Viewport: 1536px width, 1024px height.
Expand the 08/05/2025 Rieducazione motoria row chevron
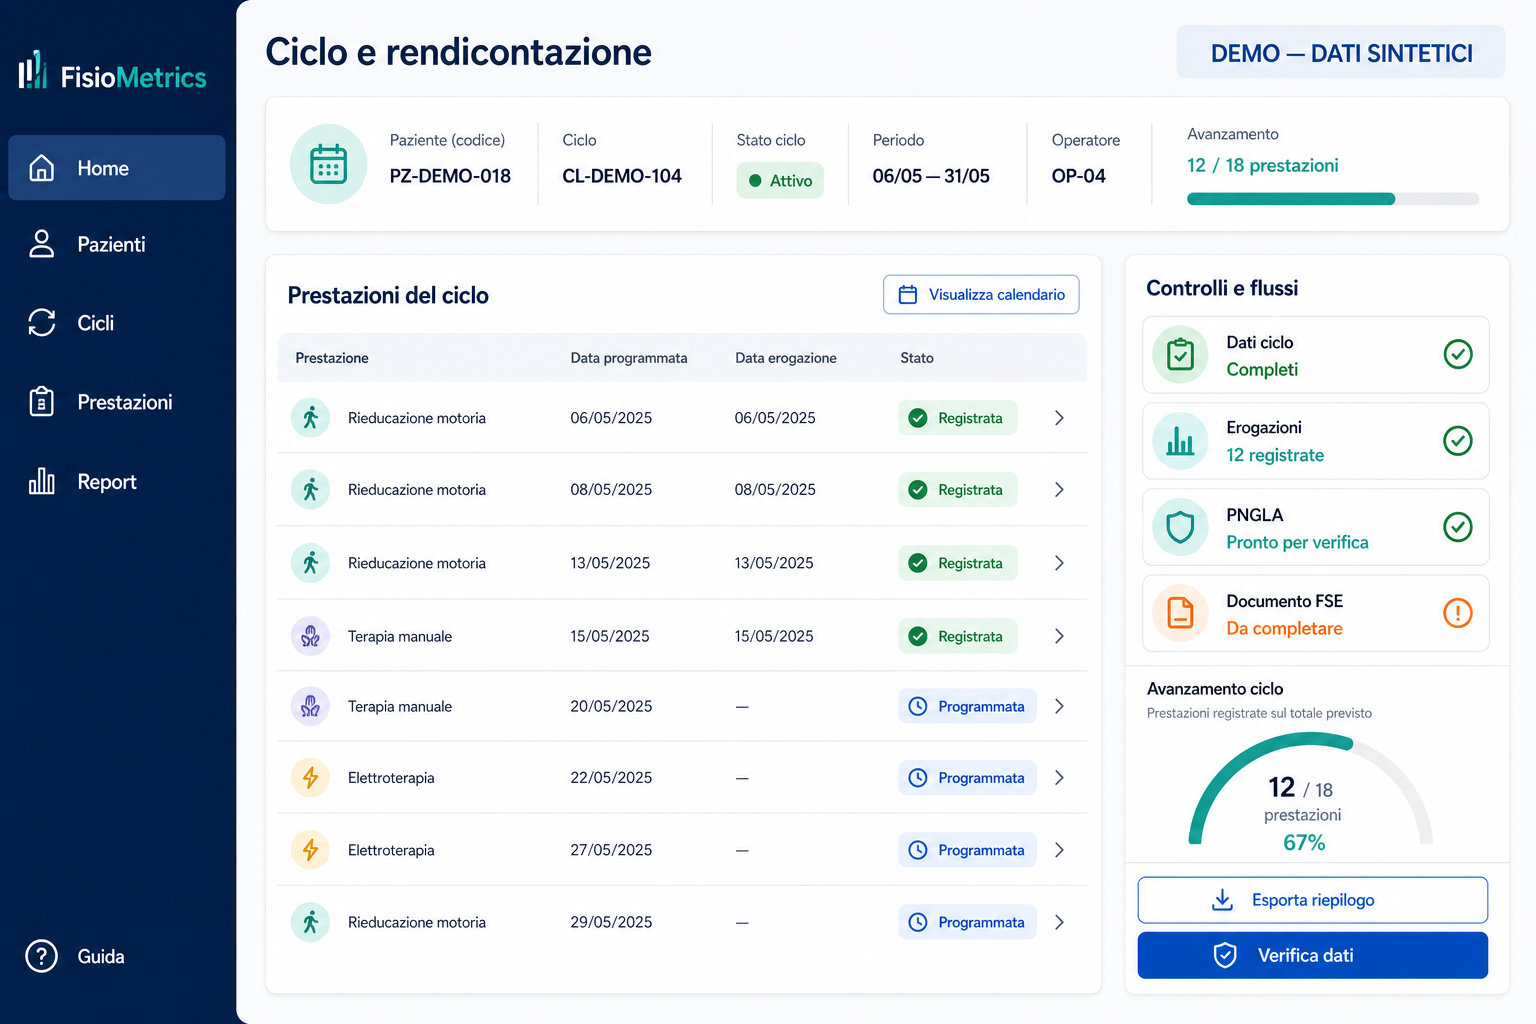click(x=1059, y=490)
